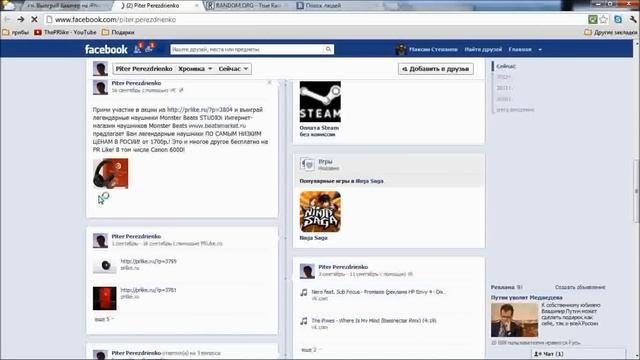
Task: Jump to 2012 in timeline navigator
Action: click(503, 77)
